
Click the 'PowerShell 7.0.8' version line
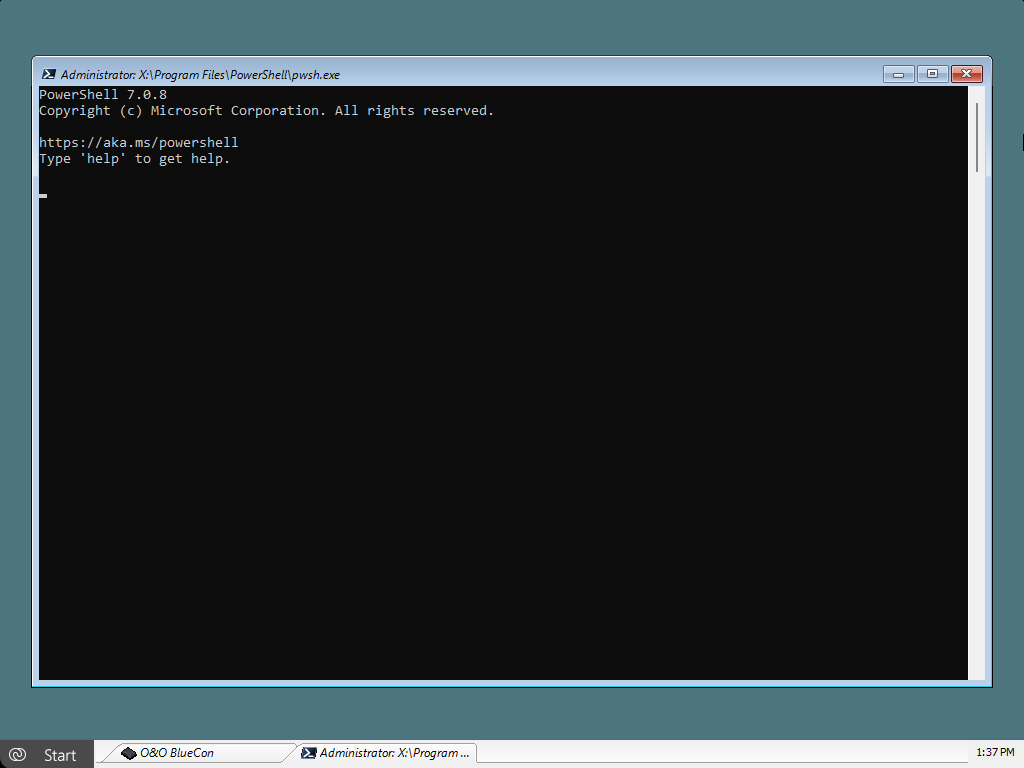tap(102, 95)
